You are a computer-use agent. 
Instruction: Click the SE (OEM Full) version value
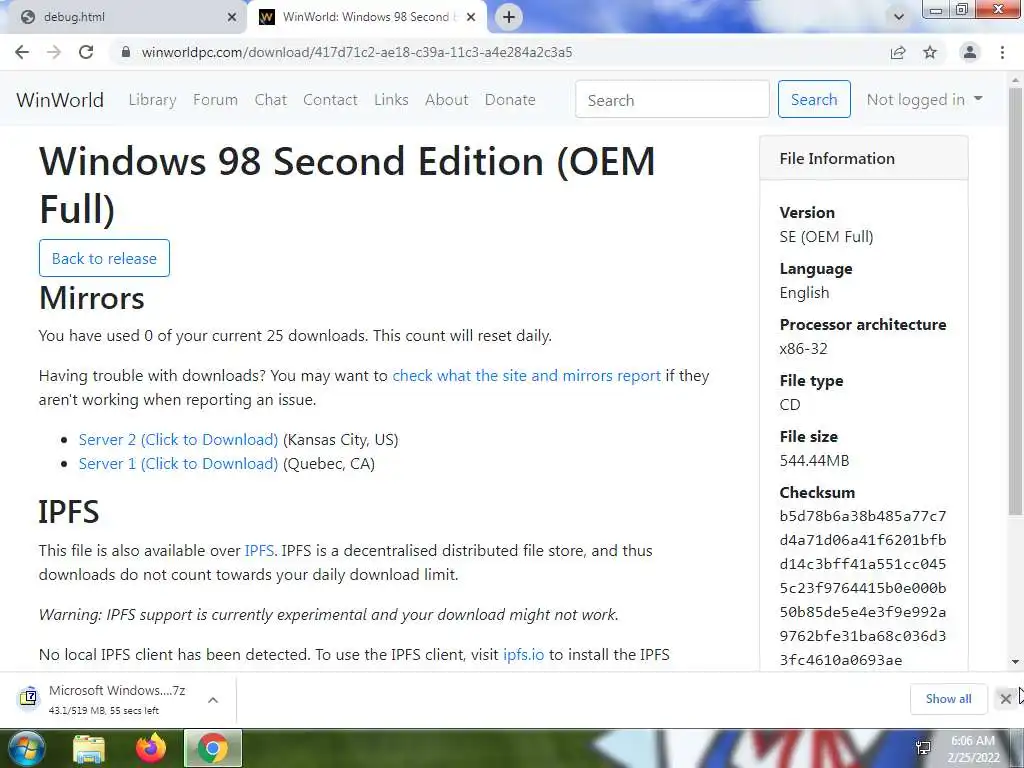point(826,236)
